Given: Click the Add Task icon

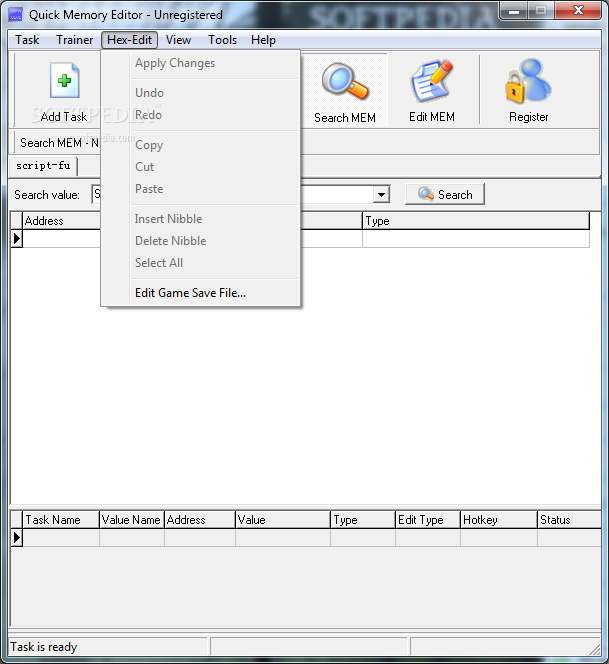Looking at the screenshot, I should point(64,80).
